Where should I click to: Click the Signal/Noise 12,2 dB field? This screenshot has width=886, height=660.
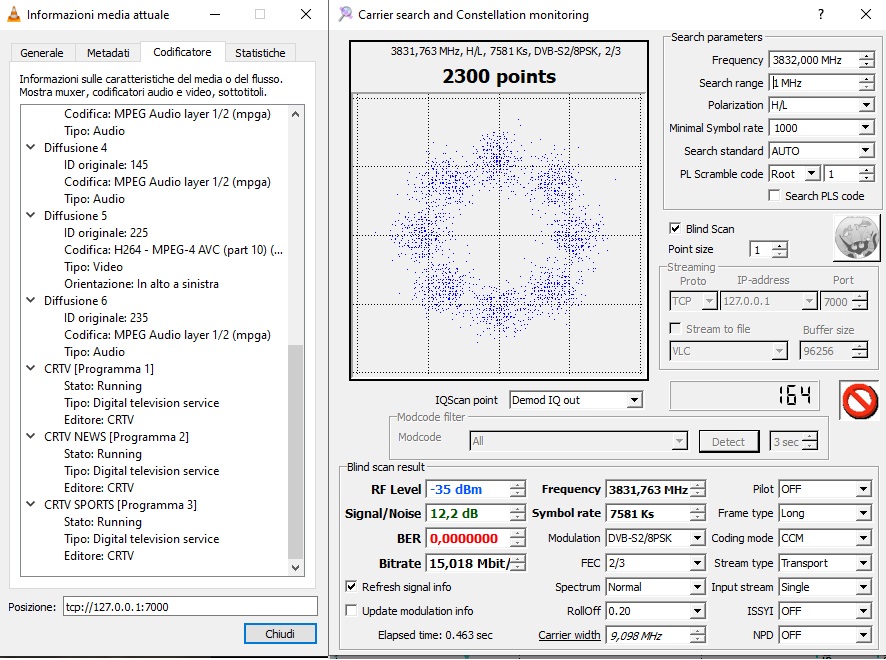tap(469, 513)
